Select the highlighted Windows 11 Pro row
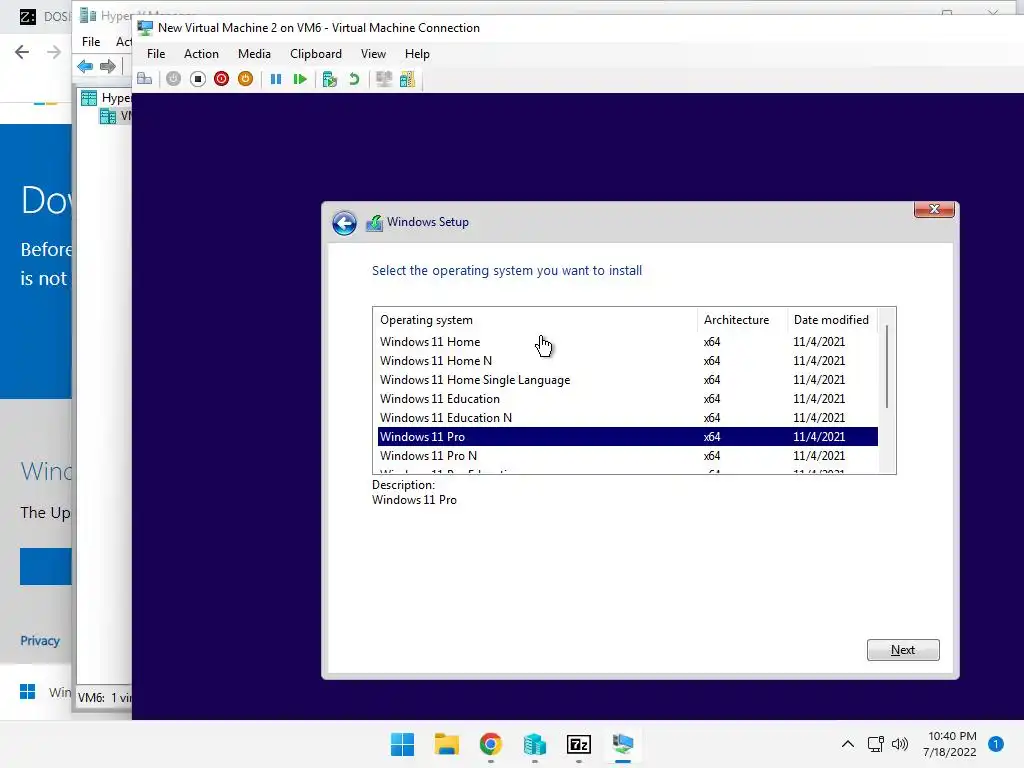Image resolution: width=1024 pixels, height=768 pixels. point(628,436)
